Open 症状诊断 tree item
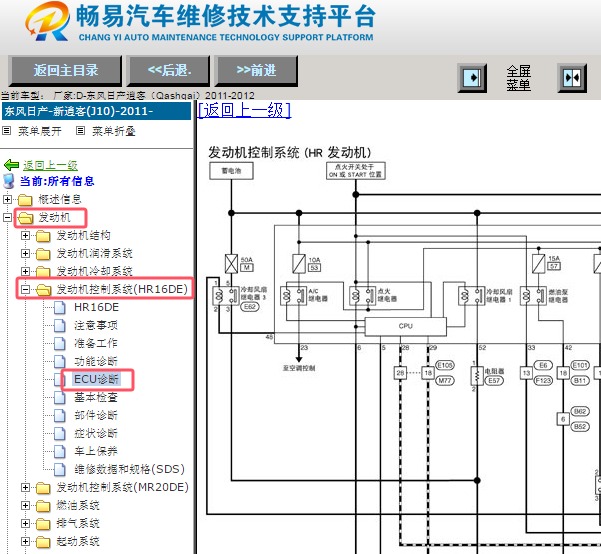Viewport: 601px width, 554px height. coord(96,434)
